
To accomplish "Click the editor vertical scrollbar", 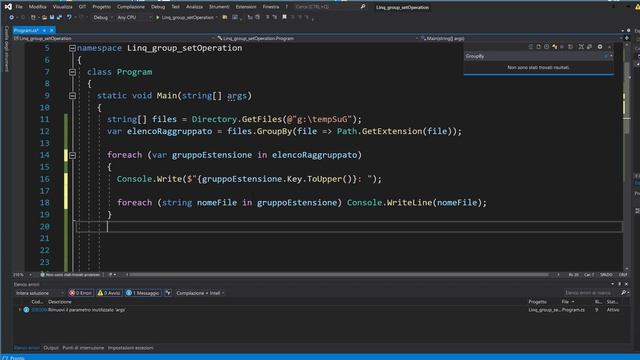I will click(x=627, y=155).
